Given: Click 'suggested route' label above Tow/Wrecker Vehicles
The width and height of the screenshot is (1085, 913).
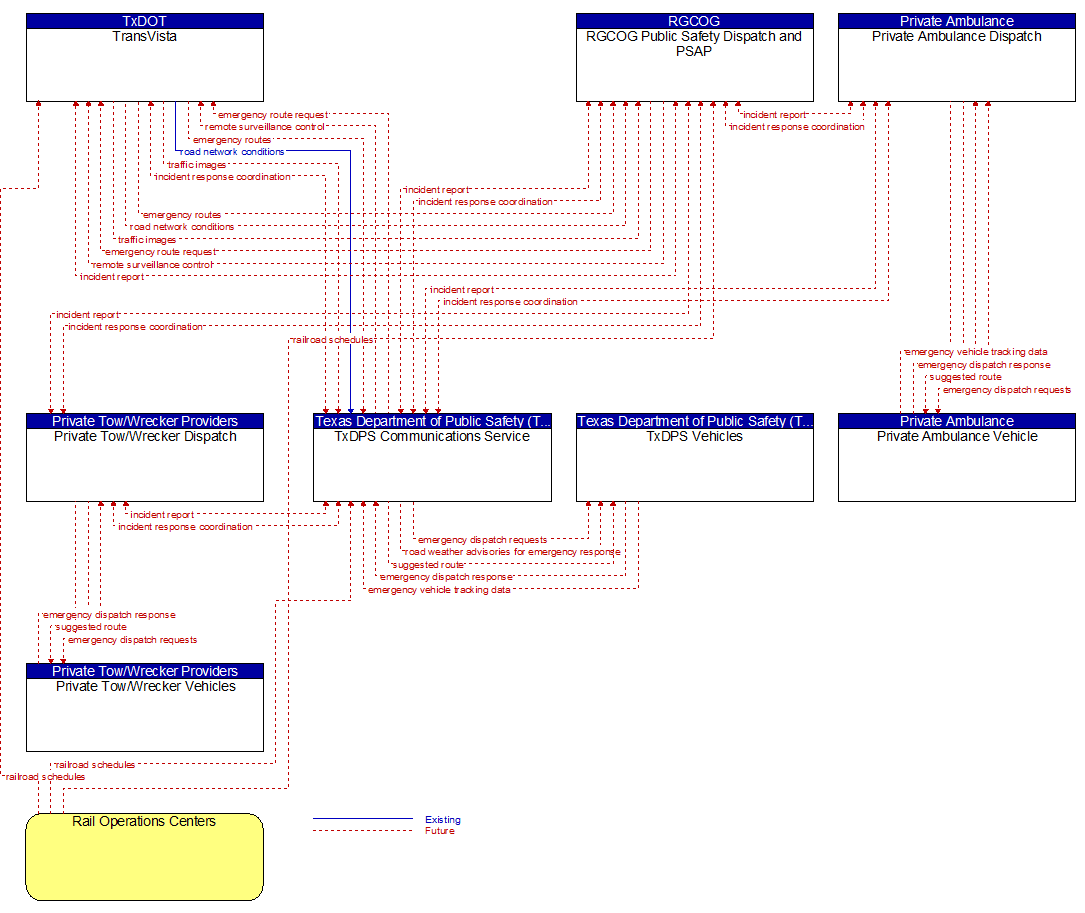Looking at the screenshot, I should (x=91, y=627).
